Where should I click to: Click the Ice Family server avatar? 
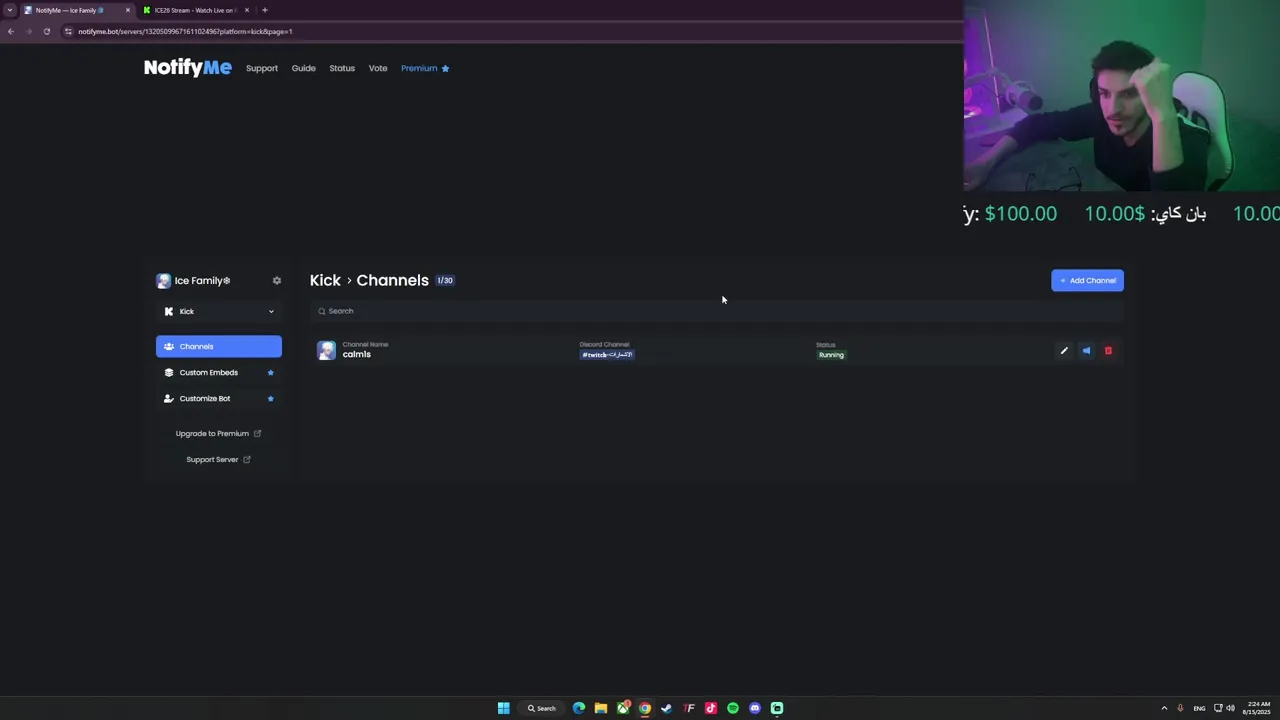pos(164,281)
